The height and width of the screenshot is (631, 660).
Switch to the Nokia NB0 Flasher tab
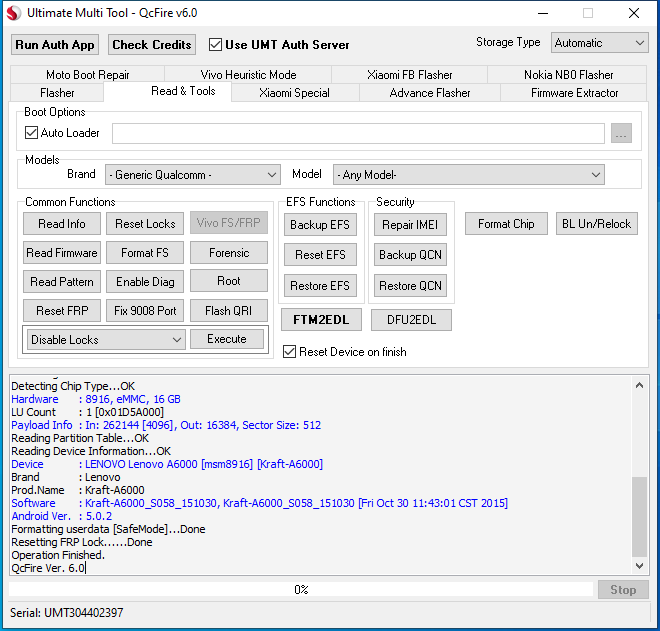(568, 75)
